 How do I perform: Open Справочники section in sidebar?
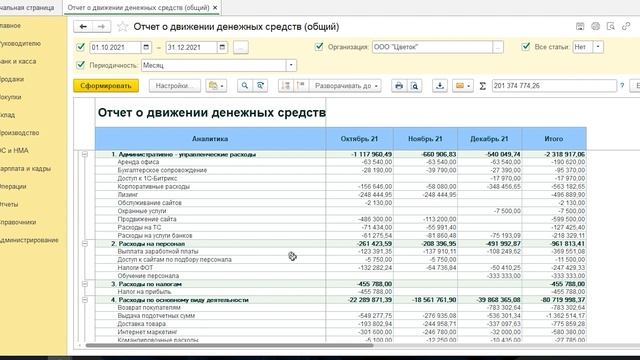tap(18, 222)
